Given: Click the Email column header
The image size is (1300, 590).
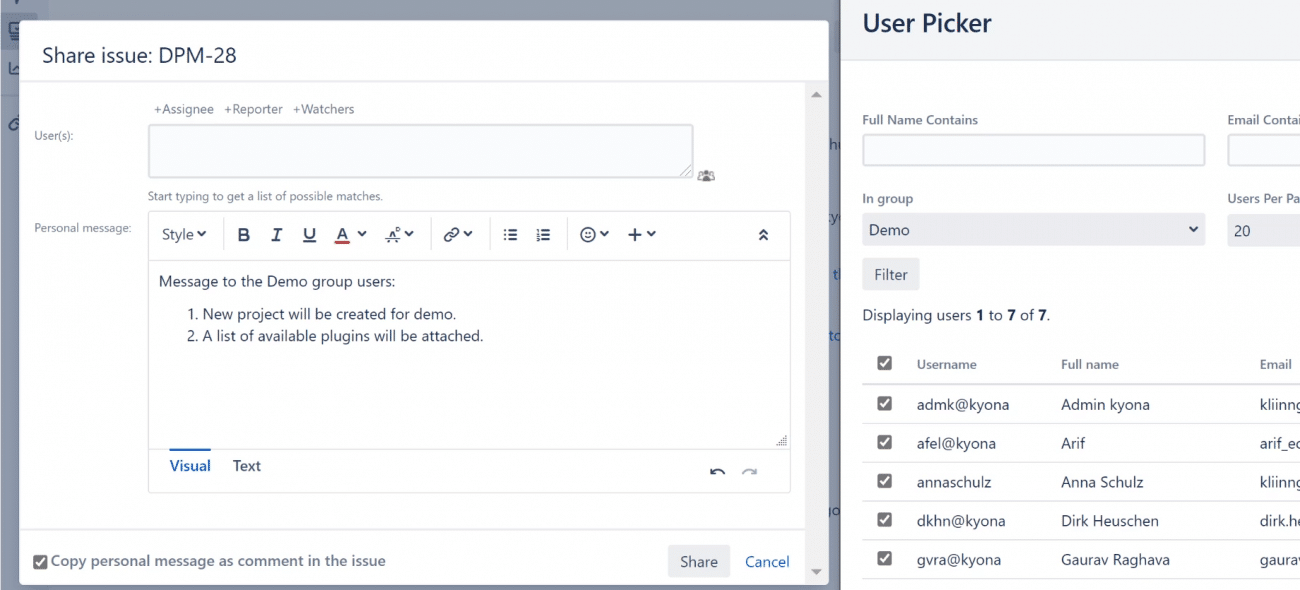Looking at the screenshot, I should (x=1276, y=365).
